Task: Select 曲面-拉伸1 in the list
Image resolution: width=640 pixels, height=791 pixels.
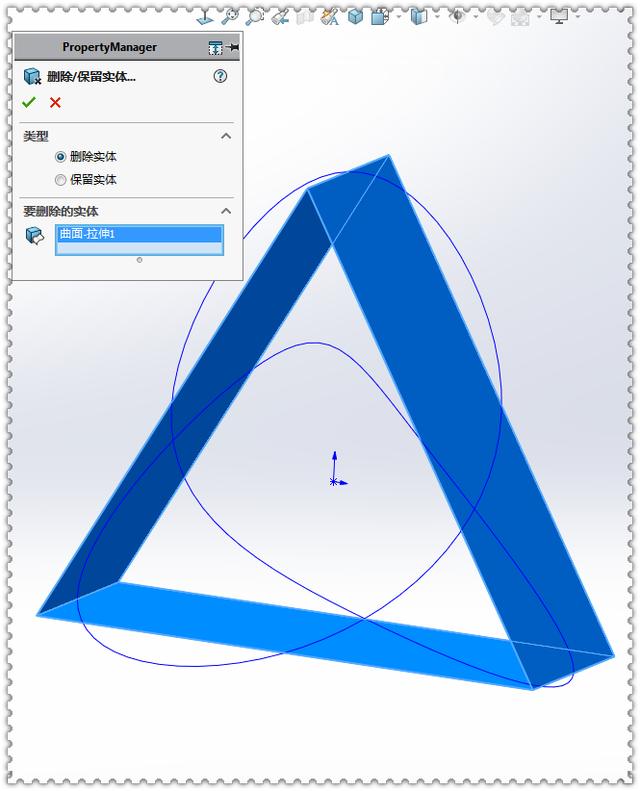Action: click(x=139, y=234)
